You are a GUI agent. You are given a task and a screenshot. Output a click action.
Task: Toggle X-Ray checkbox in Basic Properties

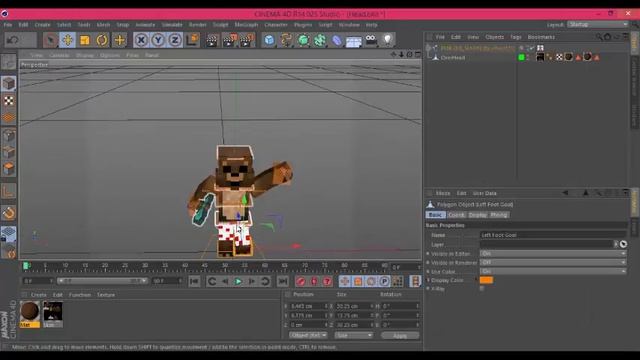point(482,289)
